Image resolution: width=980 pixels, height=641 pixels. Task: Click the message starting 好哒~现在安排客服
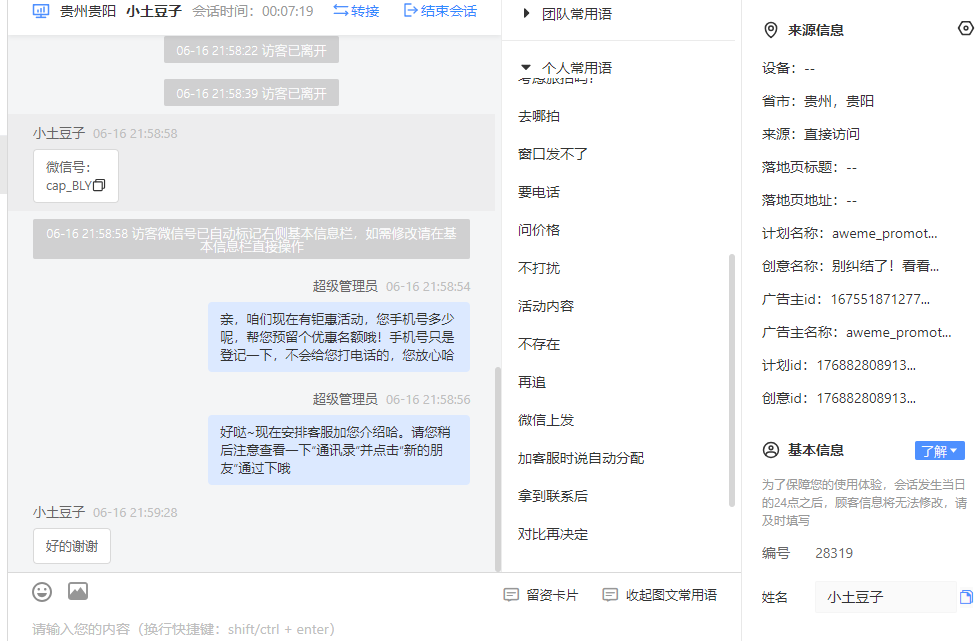339,450
